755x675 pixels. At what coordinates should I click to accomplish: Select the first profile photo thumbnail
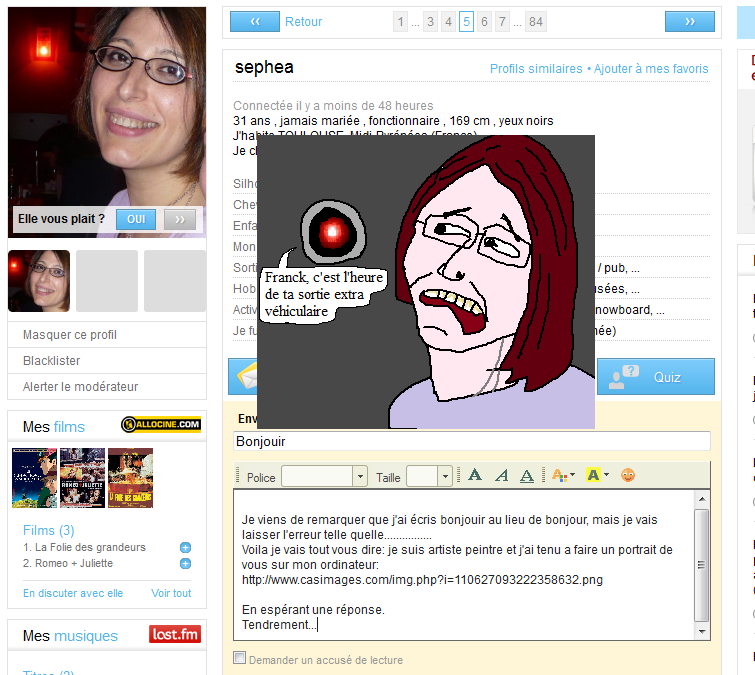point(39,281)
